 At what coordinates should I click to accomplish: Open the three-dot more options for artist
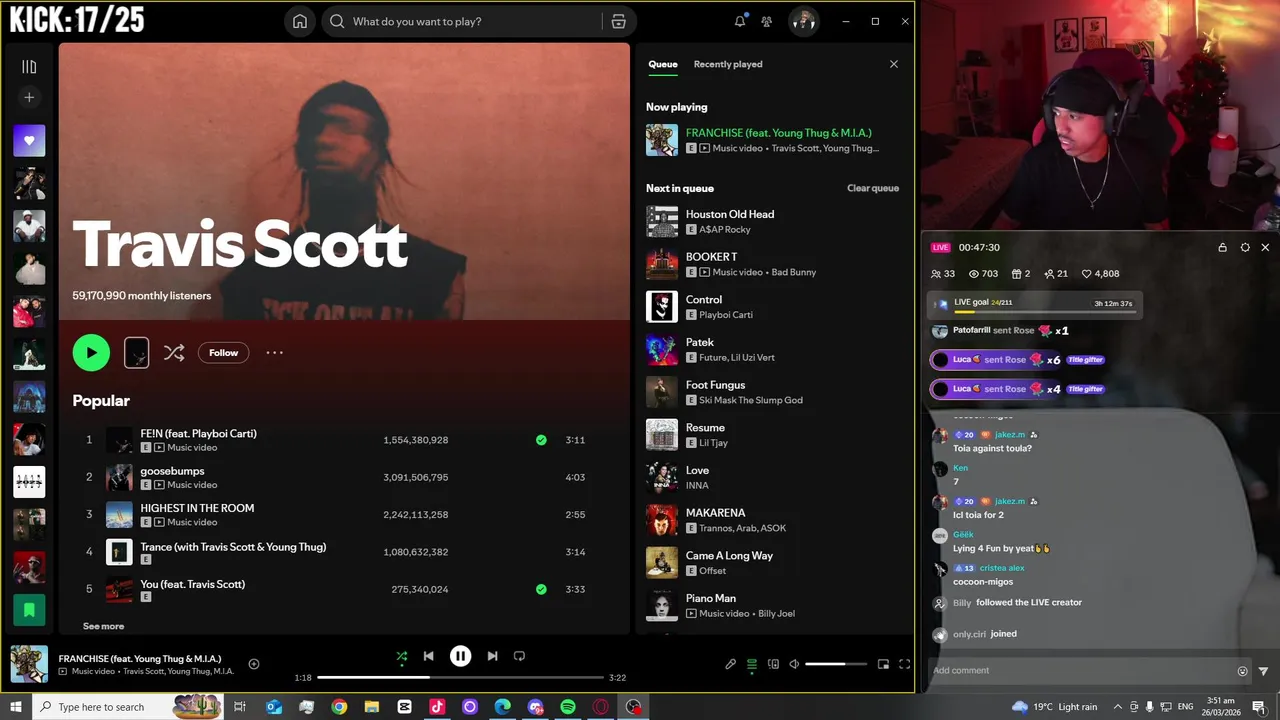[x=274, y=352]
